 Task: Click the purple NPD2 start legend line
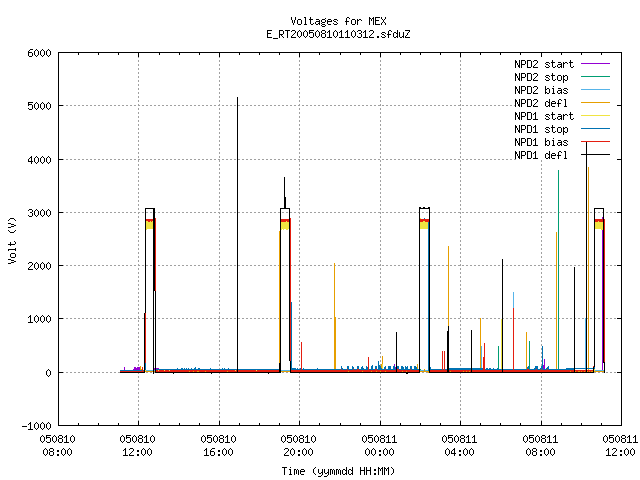(596, 64)
